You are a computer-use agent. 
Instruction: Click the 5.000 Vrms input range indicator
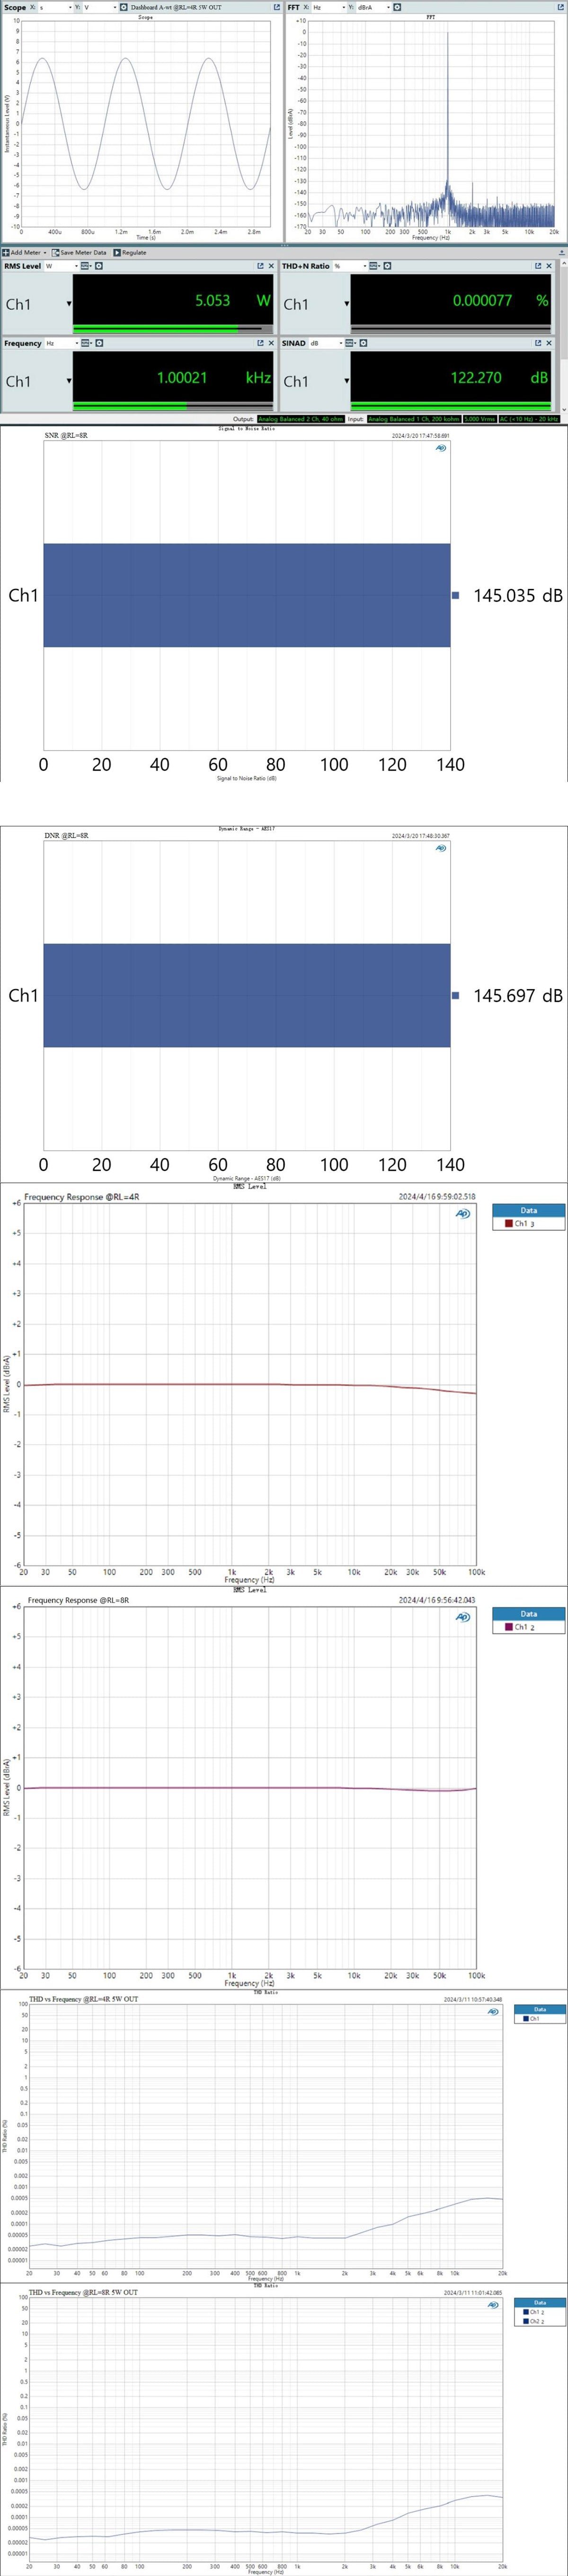(x=479, y=419)
